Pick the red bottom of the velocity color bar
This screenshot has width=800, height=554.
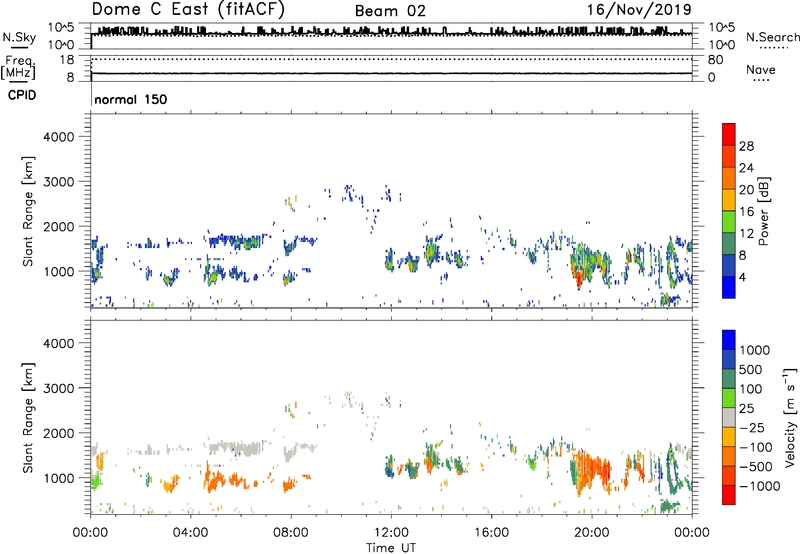pos(729,495)
